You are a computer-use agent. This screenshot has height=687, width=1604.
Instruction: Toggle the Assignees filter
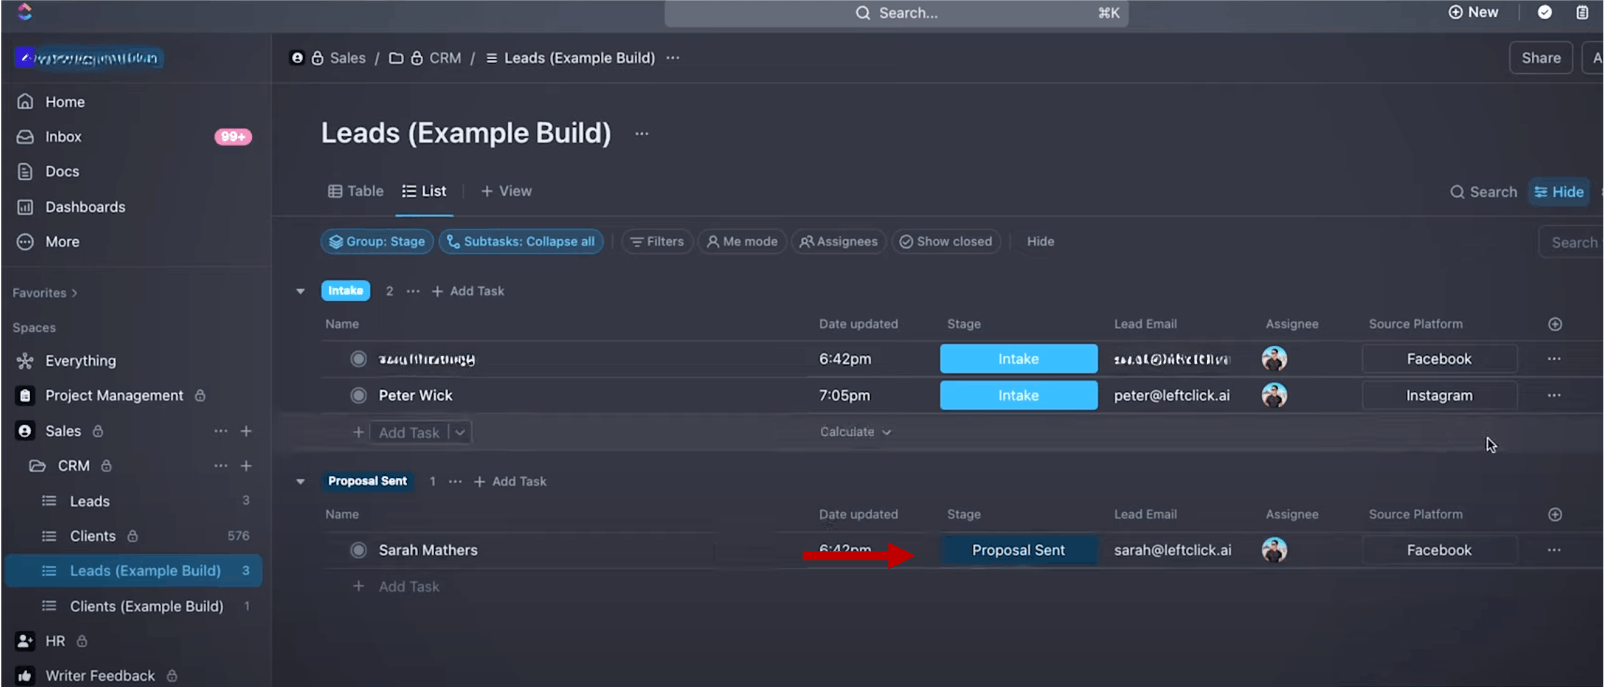pos(838,242)
